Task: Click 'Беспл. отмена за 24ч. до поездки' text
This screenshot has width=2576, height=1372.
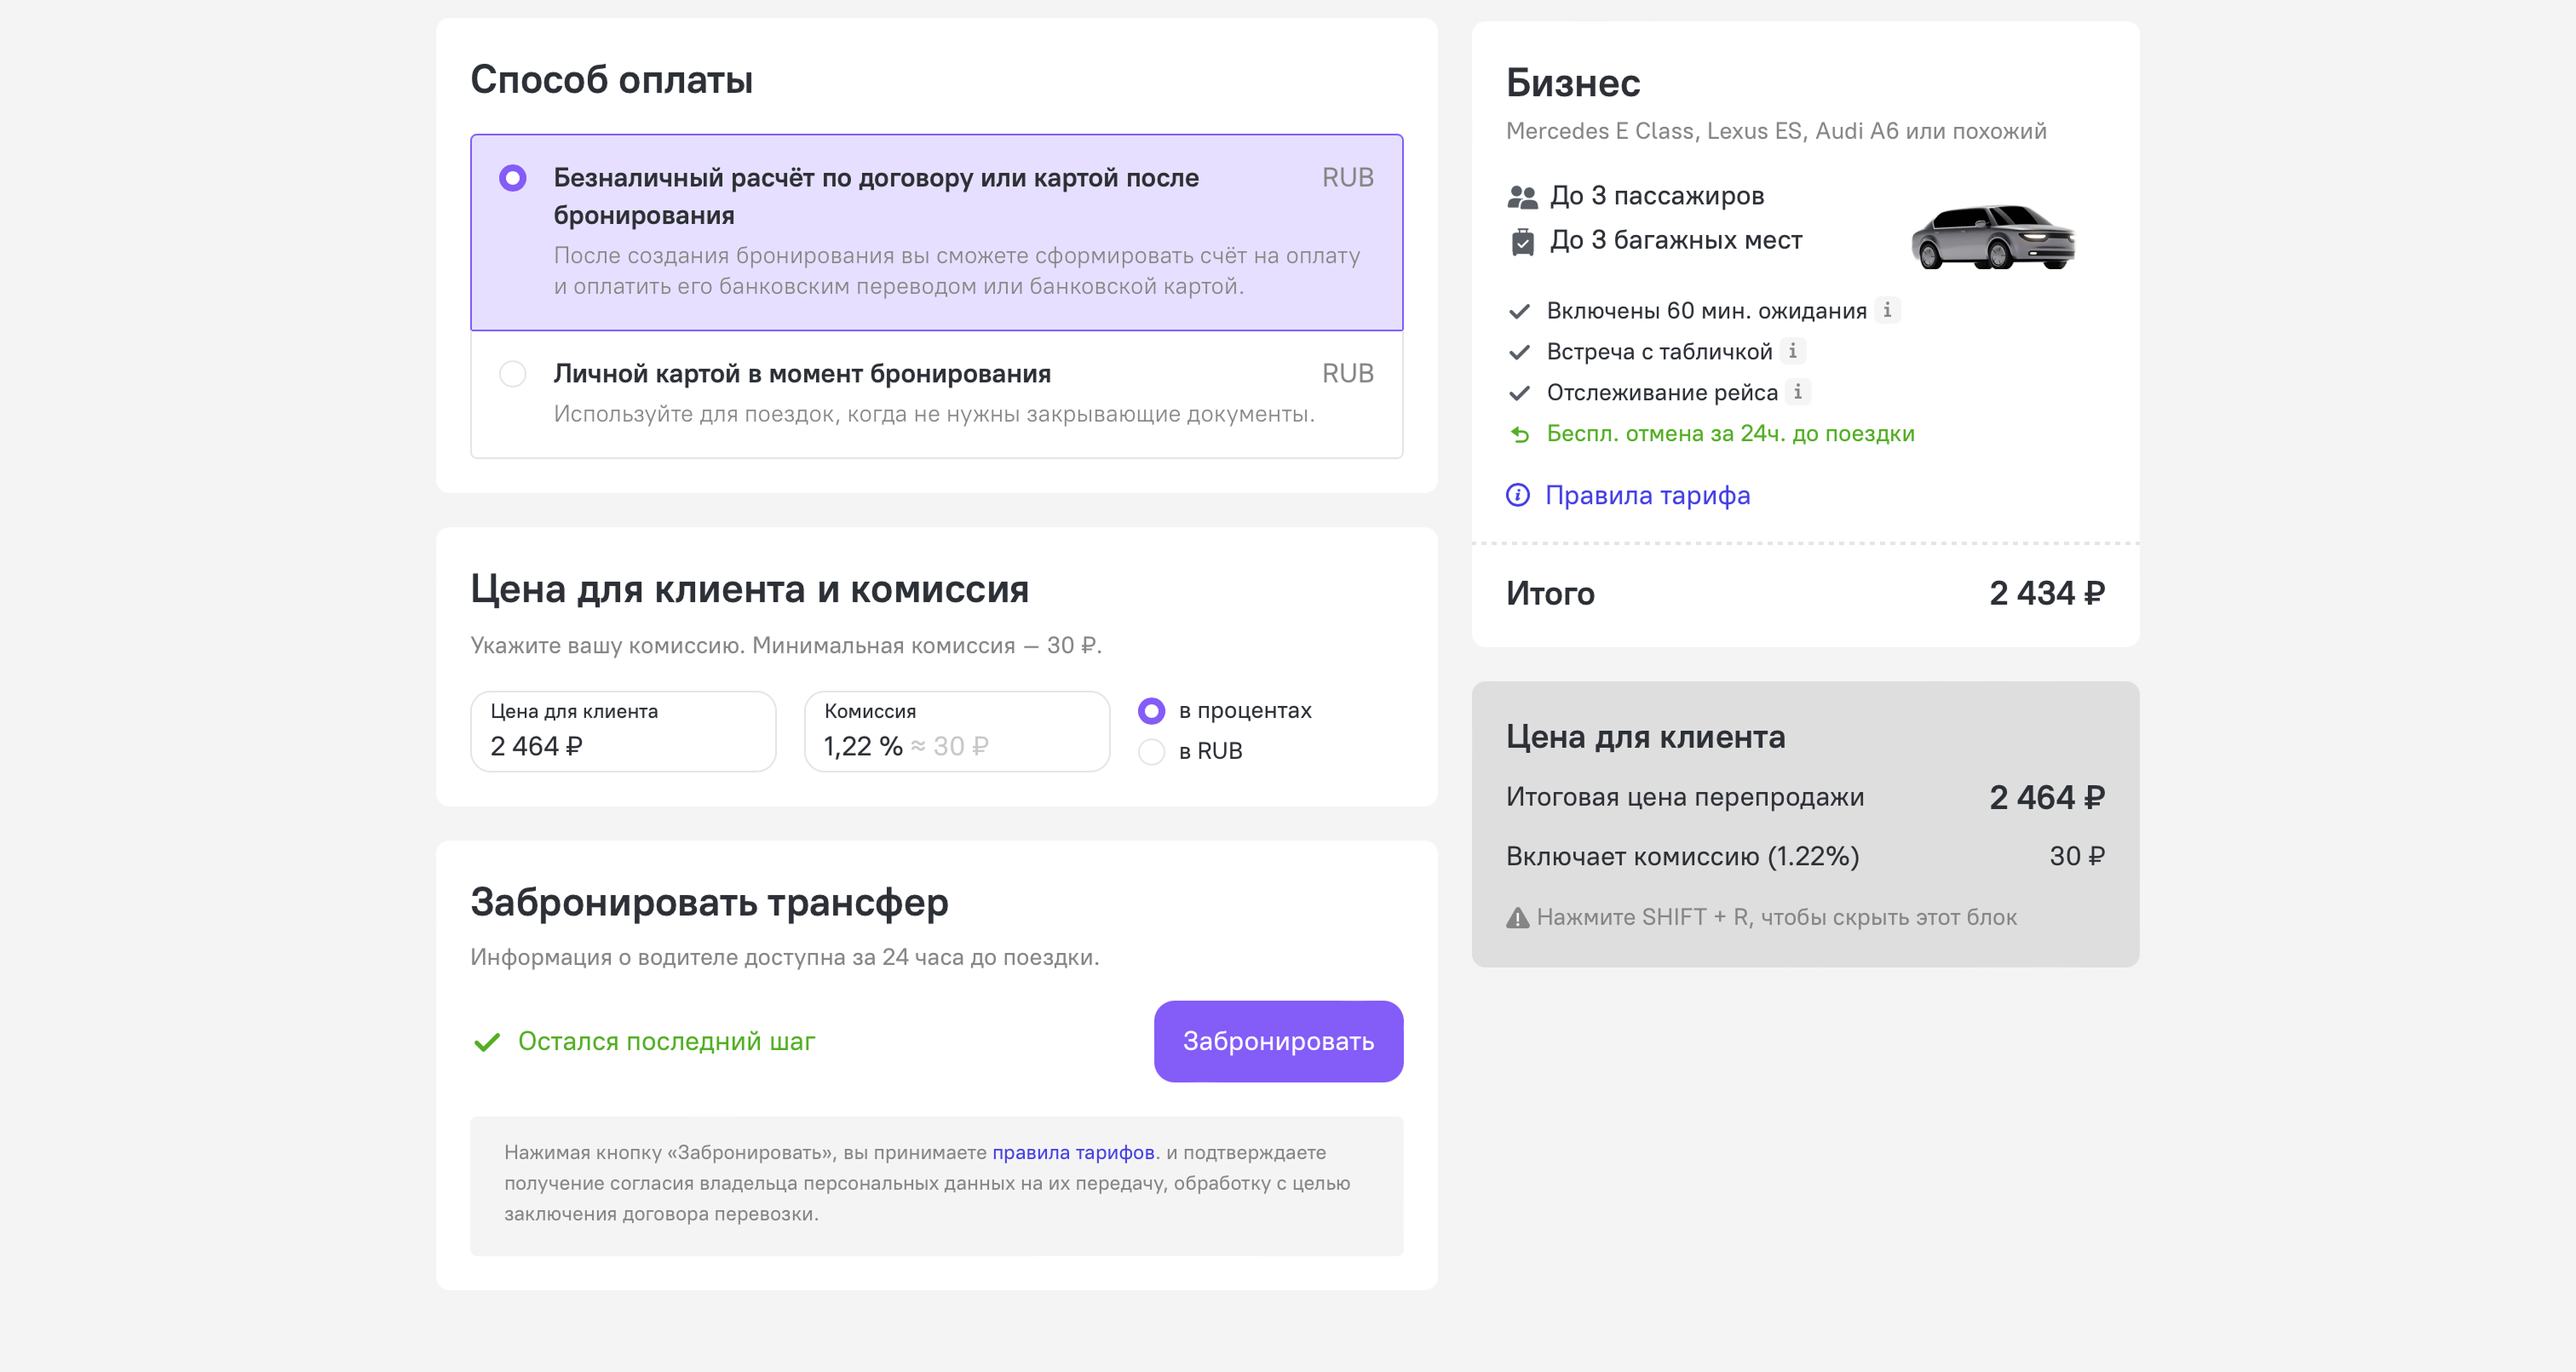Action: (1730, 433)
